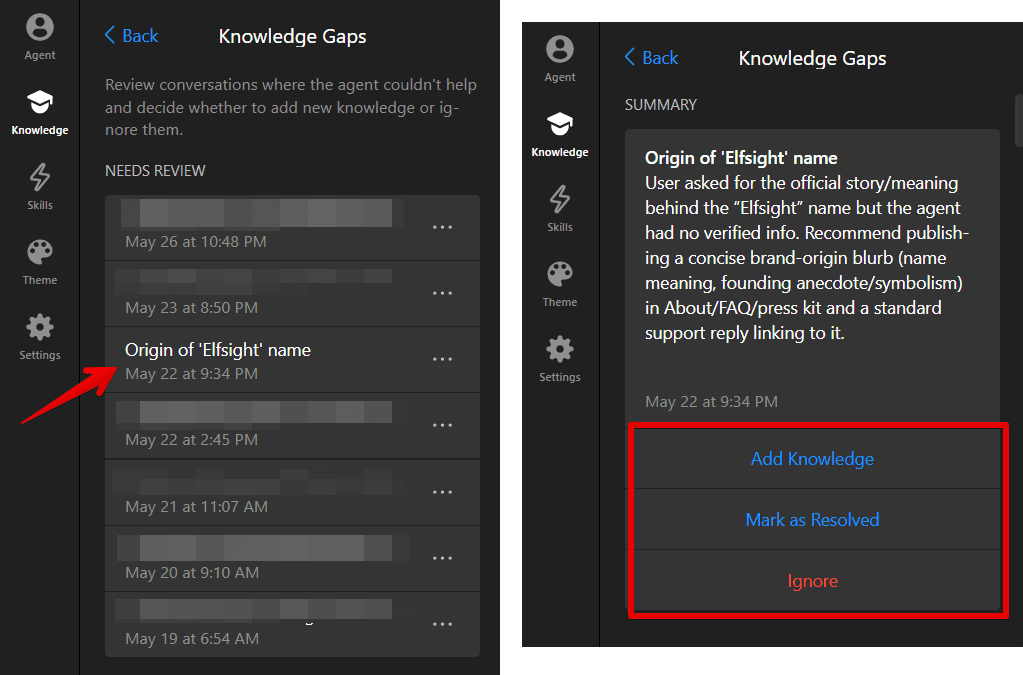Open the Agent section in left panel sidebar
The image size is (1023, 675).
40,38
